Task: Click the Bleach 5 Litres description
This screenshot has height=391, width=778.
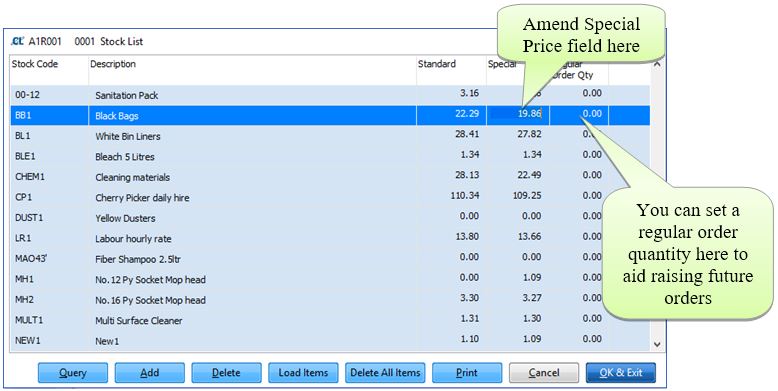Action: [125, 157]
